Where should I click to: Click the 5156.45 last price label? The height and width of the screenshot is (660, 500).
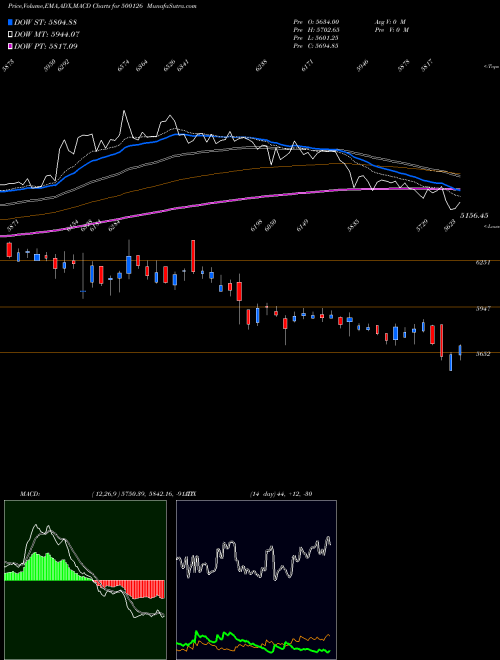[474, 216]
